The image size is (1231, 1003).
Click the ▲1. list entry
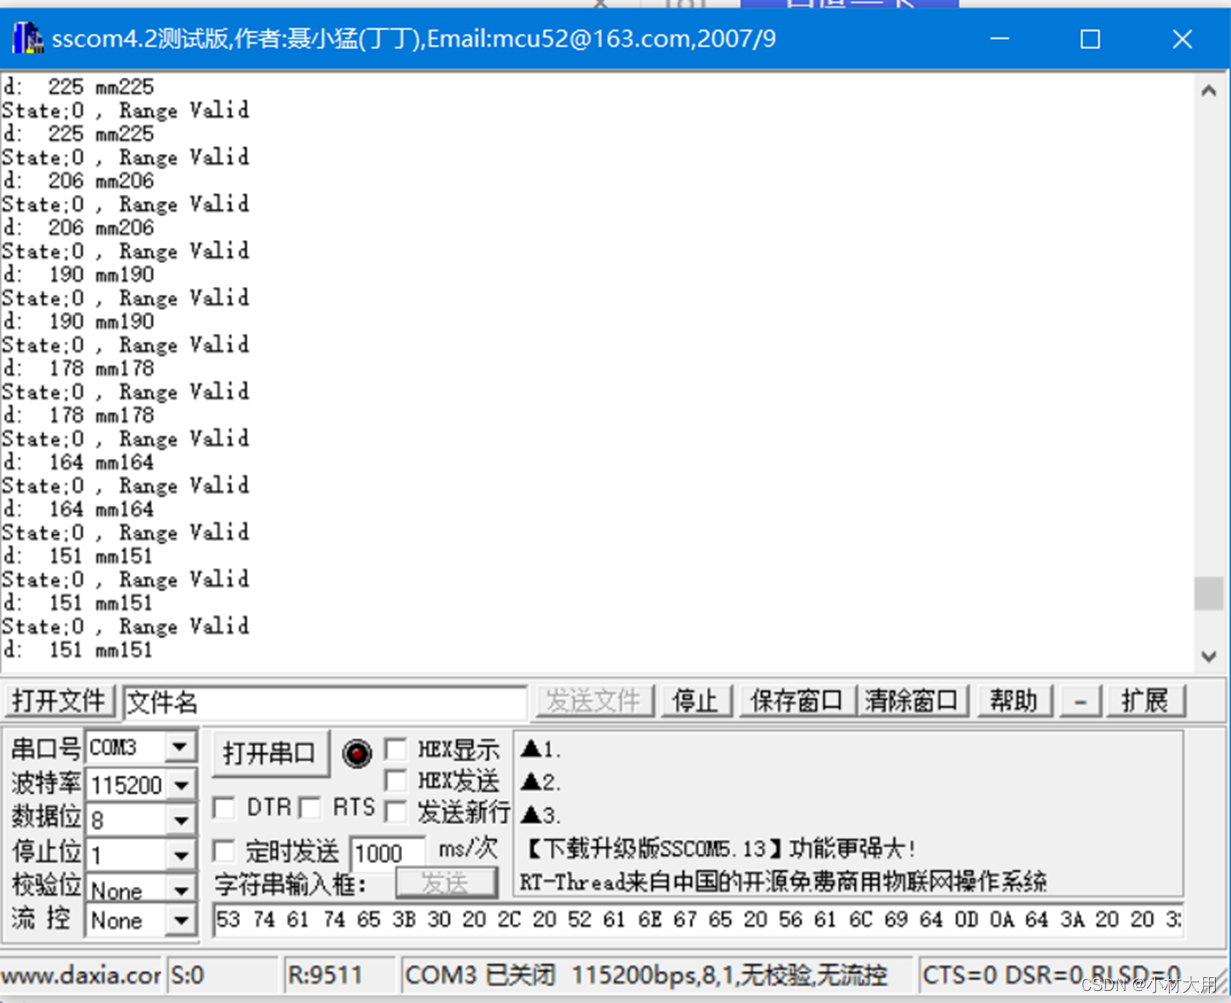pyautogui.click(x=541, y=750)
